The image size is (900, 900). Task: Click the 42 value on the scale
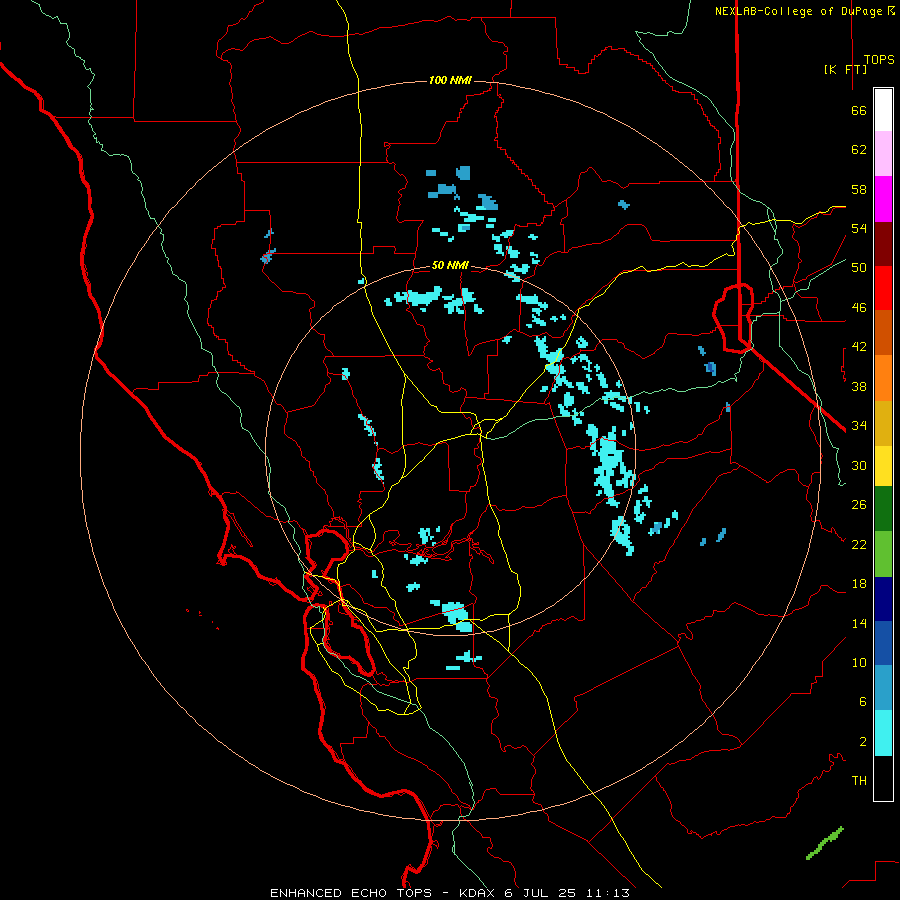coord(859,347)
